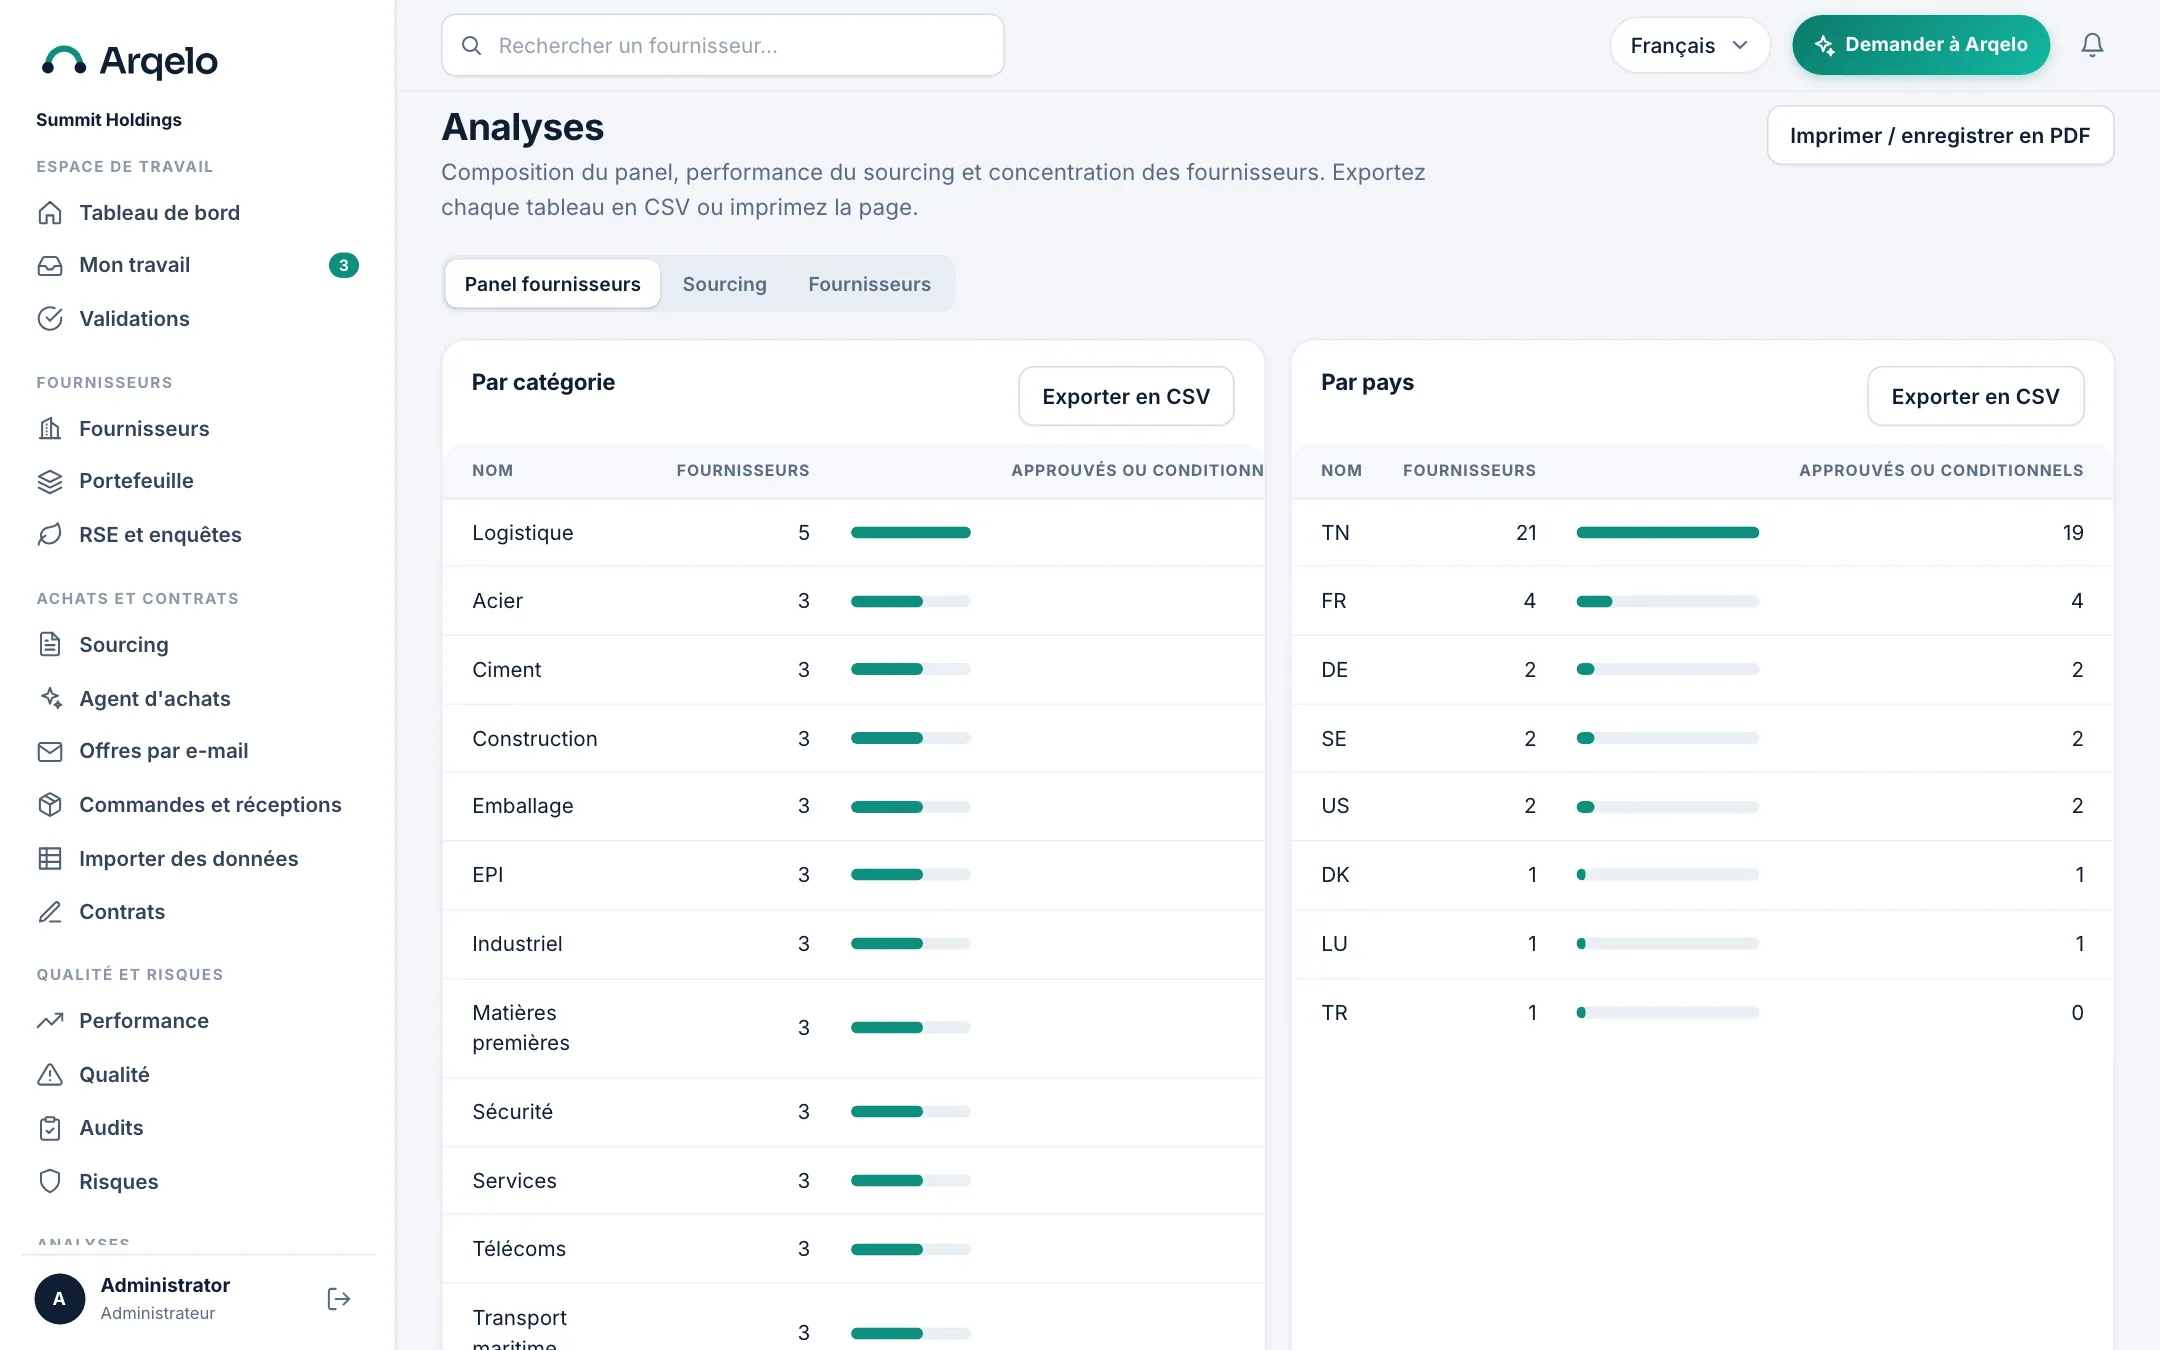Click the Performance trend icon

point(50,1021)
